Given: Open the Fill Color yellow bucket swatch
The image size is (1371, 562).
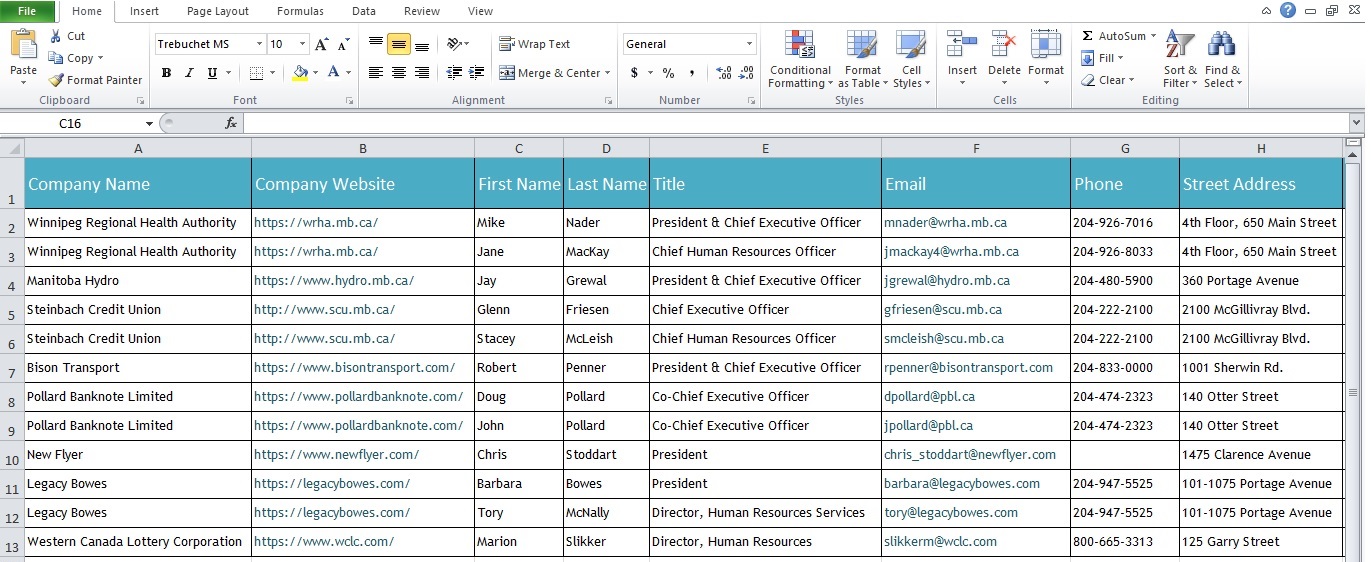Looking at the screenshot, I should click(300, 73).
